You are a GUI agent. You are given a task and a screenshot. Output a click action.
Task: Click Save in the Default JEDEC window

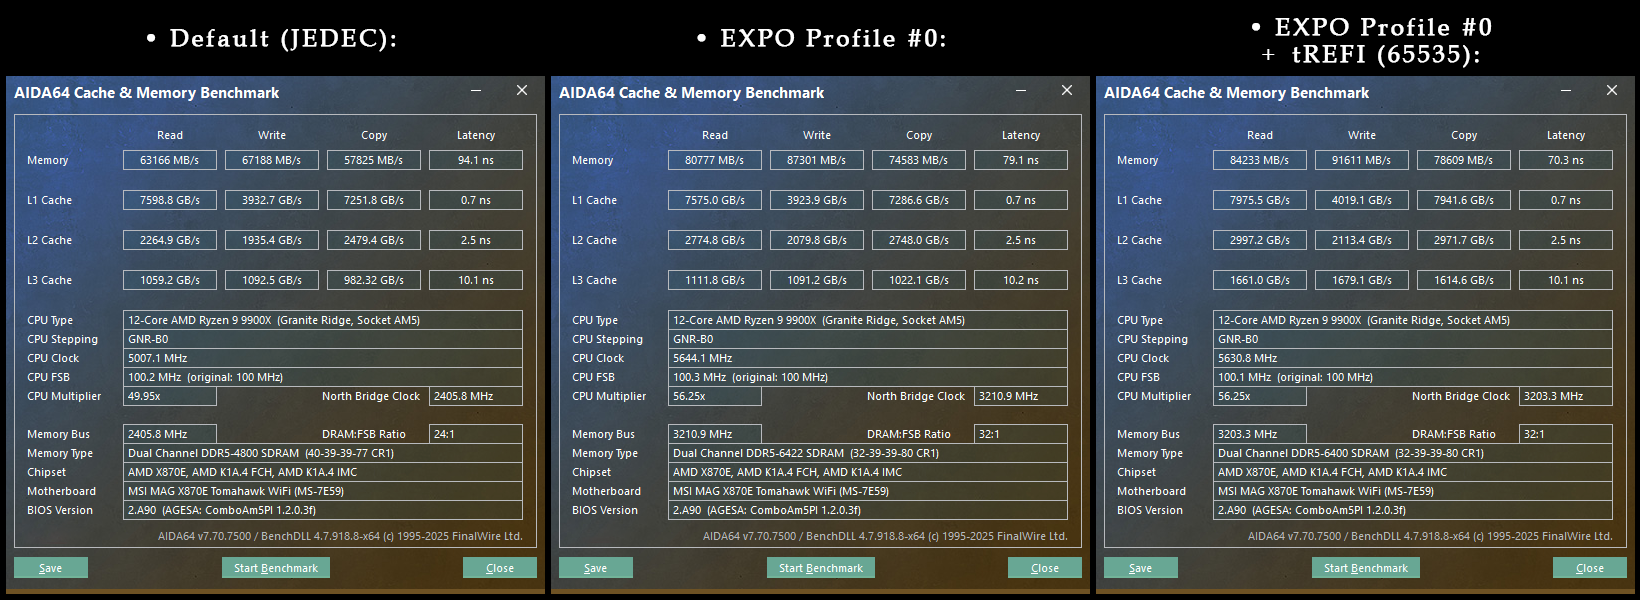pyautogui.click(x=51, y=568)
